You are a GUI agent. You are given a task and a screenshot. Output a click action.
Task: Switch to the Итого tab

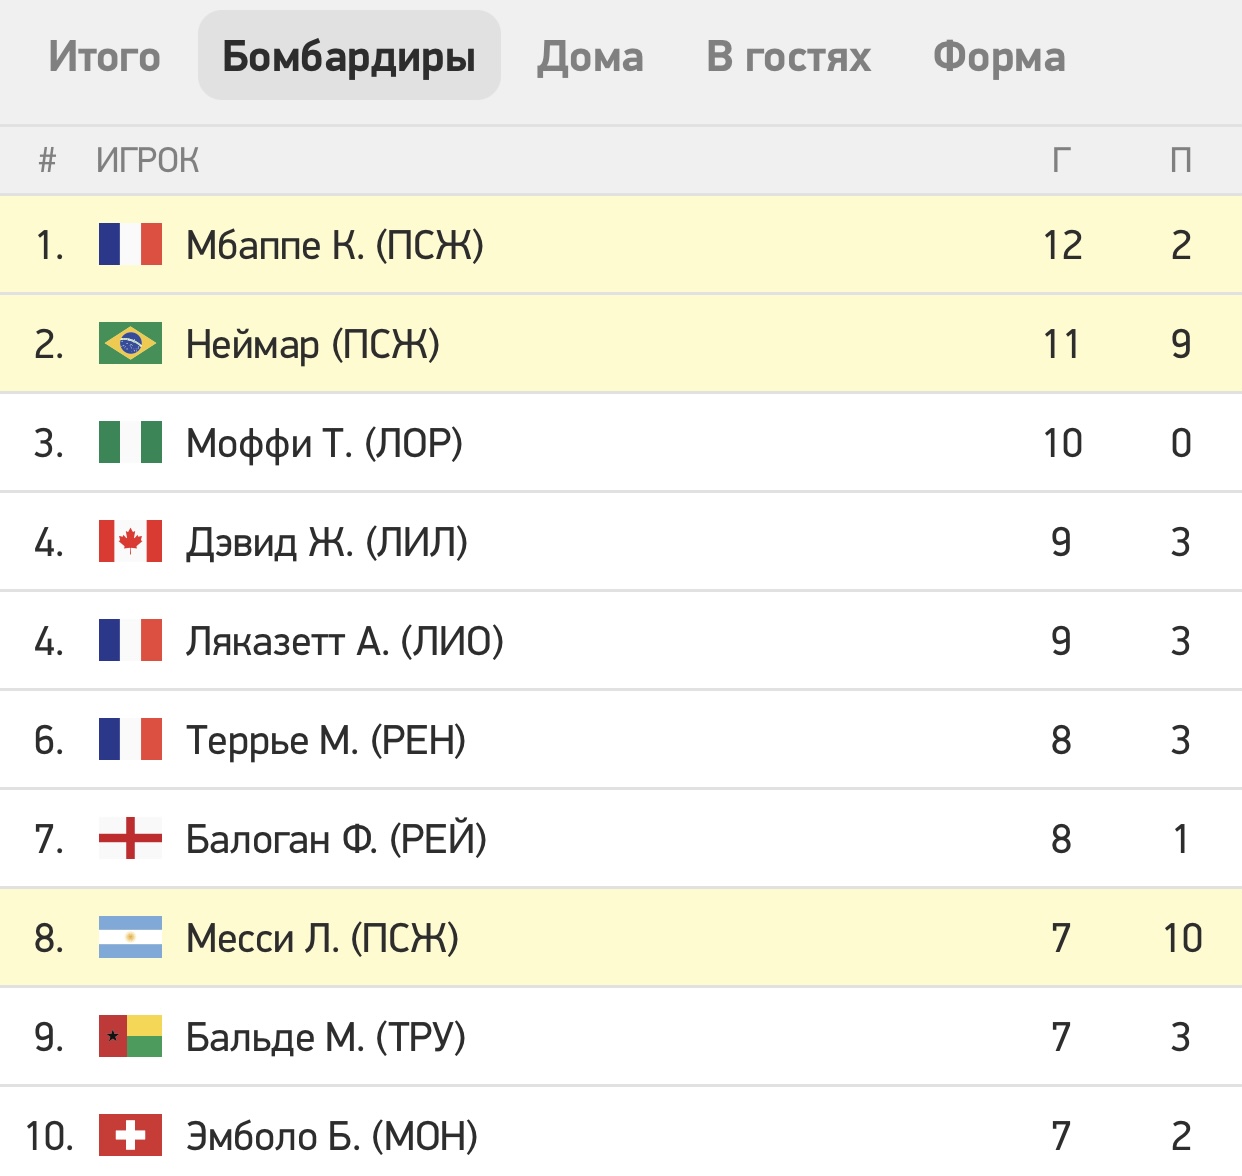104,56
